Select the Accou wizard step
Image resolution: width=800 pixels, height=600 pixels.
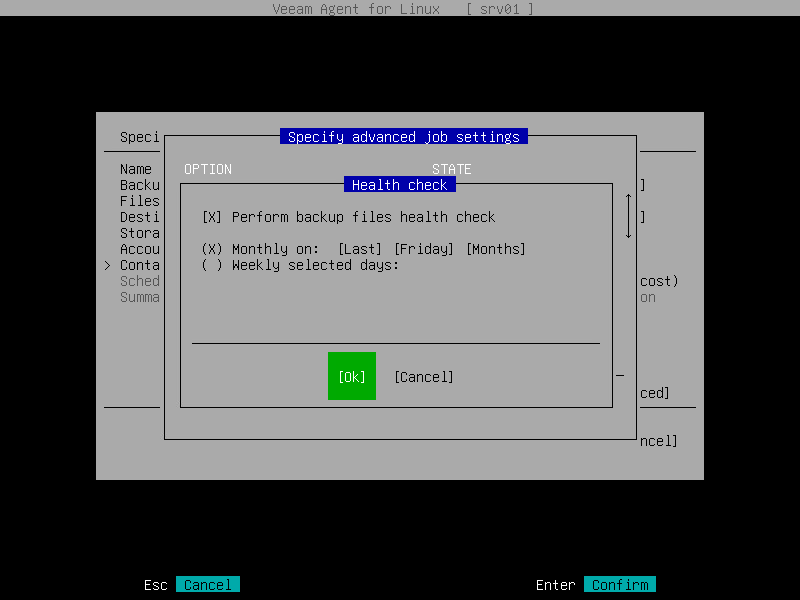click(x=140, y=249)
